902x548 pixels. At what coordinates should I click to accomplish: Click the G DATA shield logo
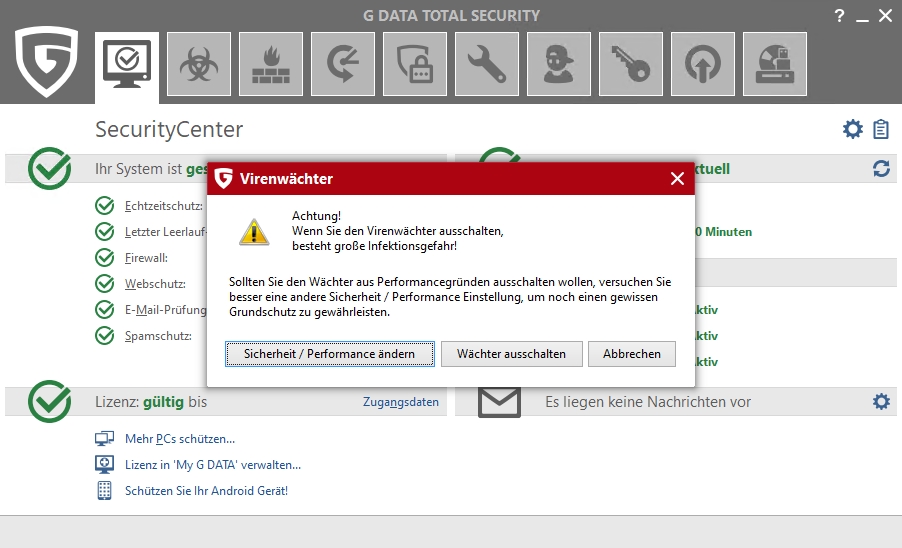pos(46,60)
